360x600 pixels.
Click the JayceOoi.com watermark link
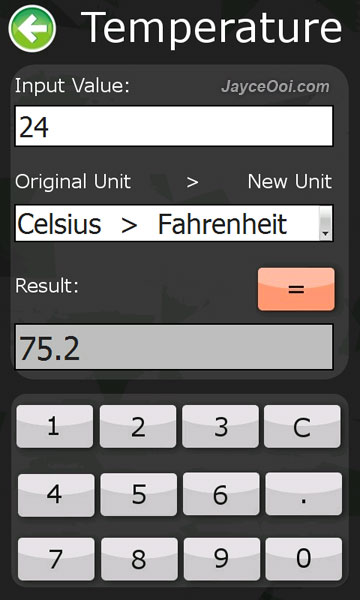(x=275, y=87)
